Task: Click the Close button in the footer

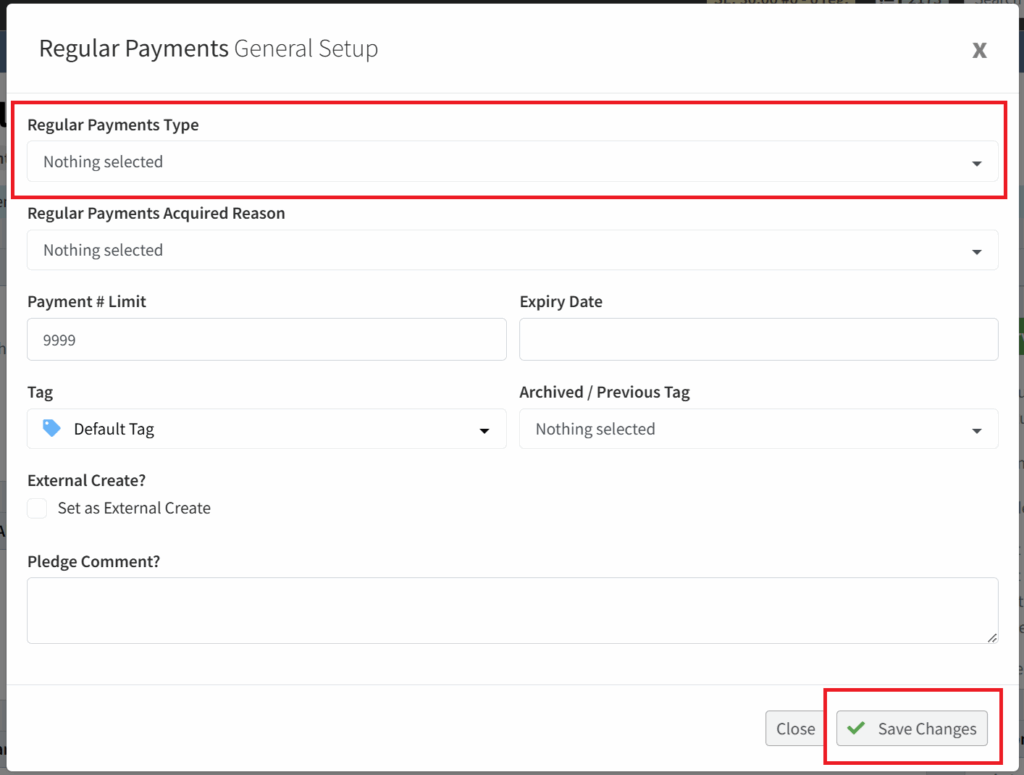Action: (795, 729)
